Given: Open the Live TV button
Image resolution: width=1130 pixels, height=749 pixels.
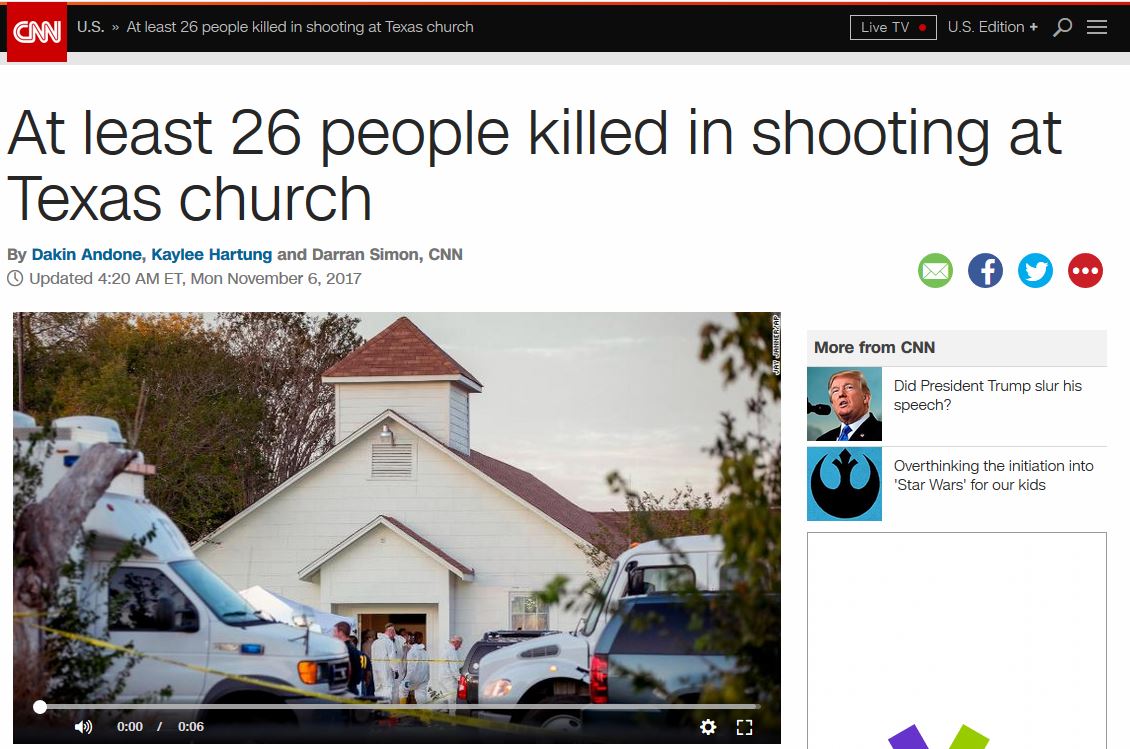Looking at the screenshot, I should click(x=893, y=27).
